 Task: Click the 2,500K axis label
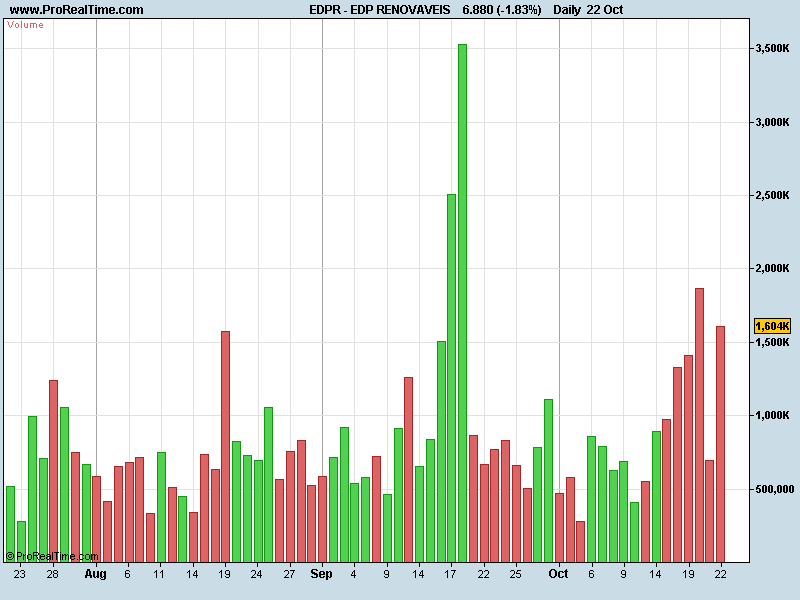tap(772, 195)
